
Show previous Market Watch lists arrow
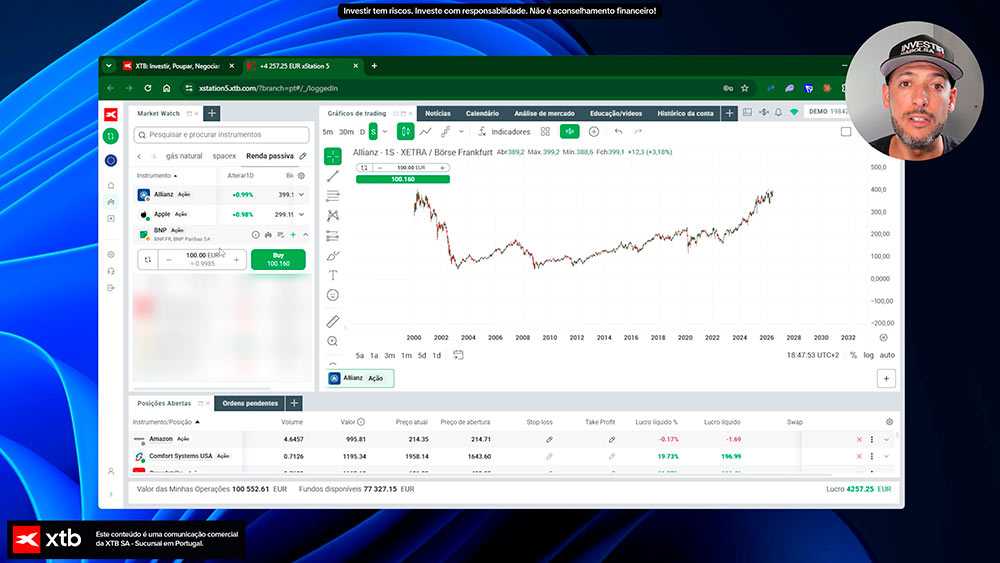tap(139, 156)
